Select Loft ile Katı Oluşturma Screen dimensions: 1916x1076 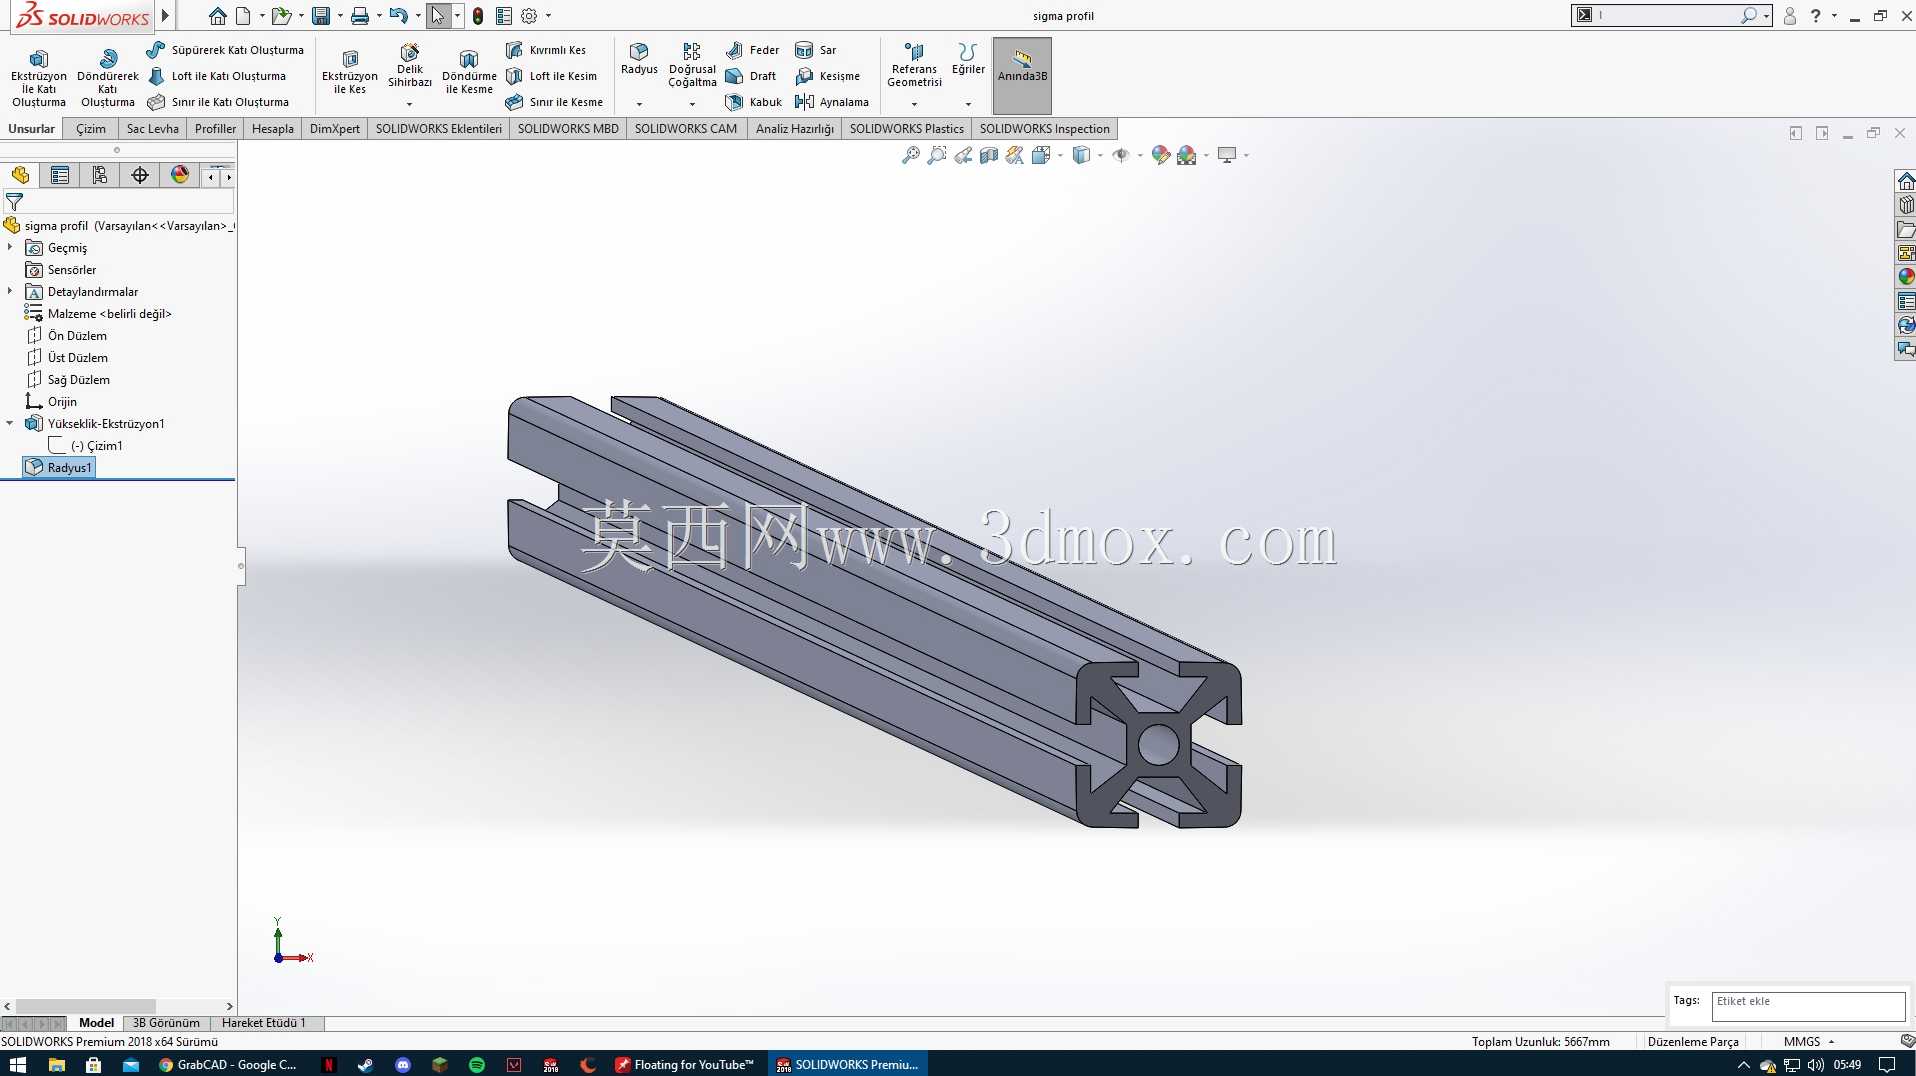point(217,76)
